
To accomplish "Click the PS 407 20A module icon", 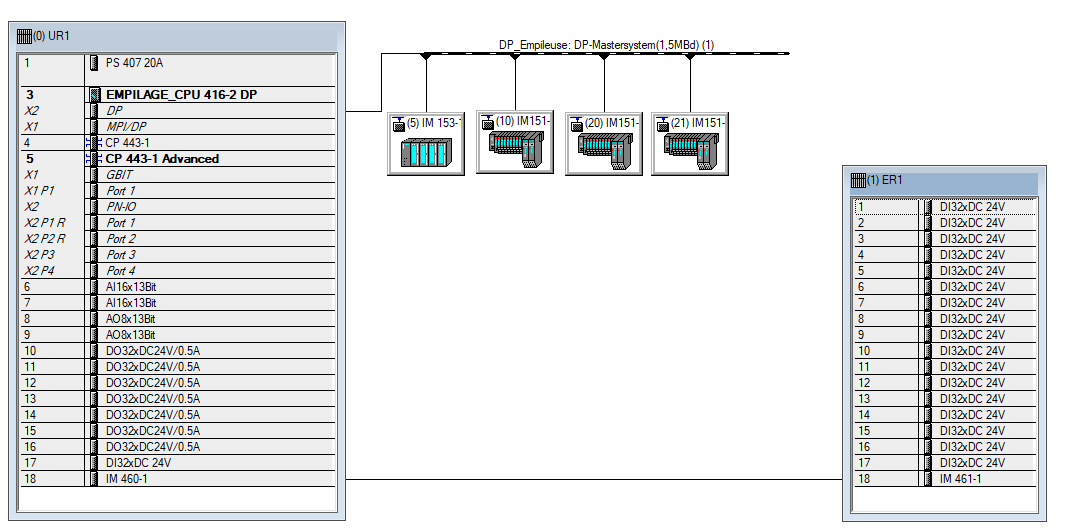I will coord(94,63).
